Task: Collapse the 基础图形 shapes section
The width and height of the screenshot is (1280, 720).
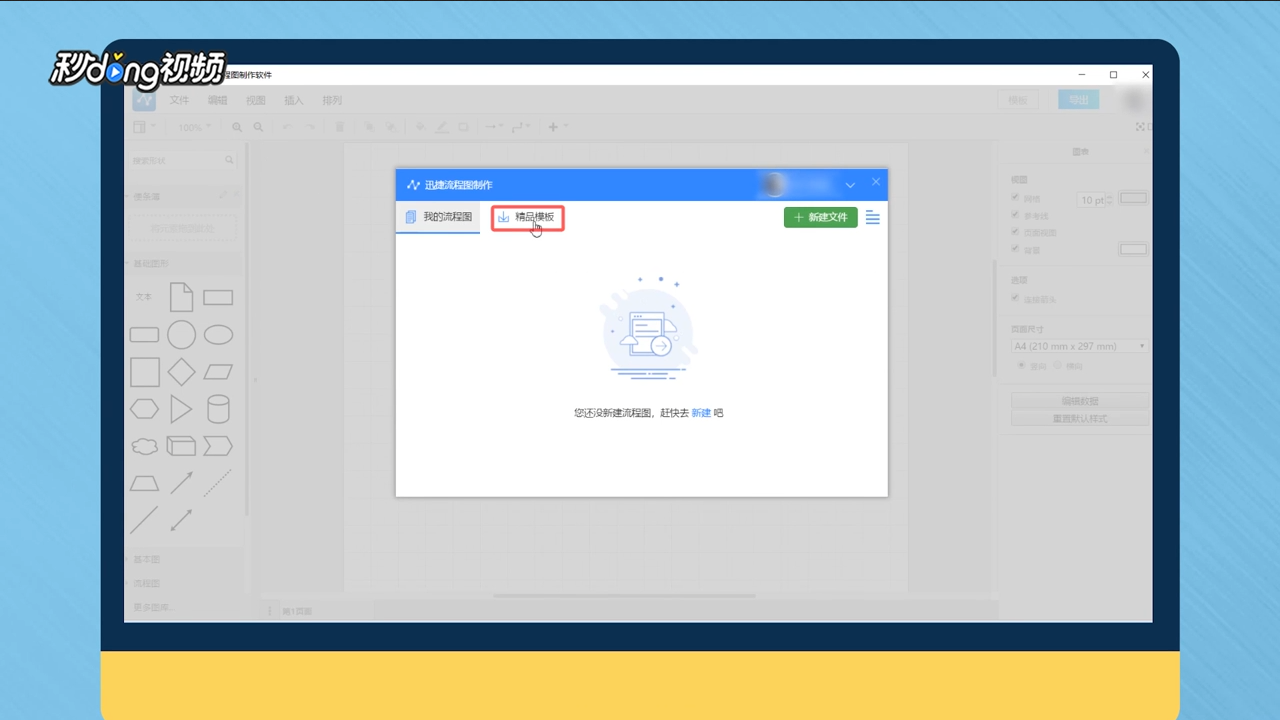Action: (x=152, y=263)
